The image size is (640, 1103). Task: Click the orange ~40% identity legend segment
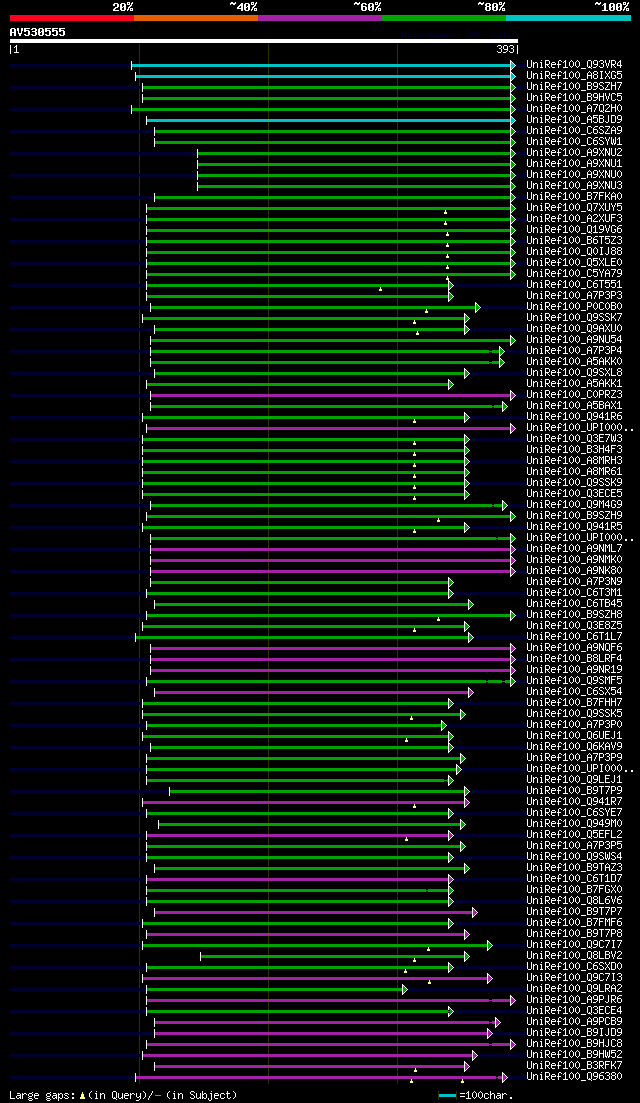click(196, 17)
